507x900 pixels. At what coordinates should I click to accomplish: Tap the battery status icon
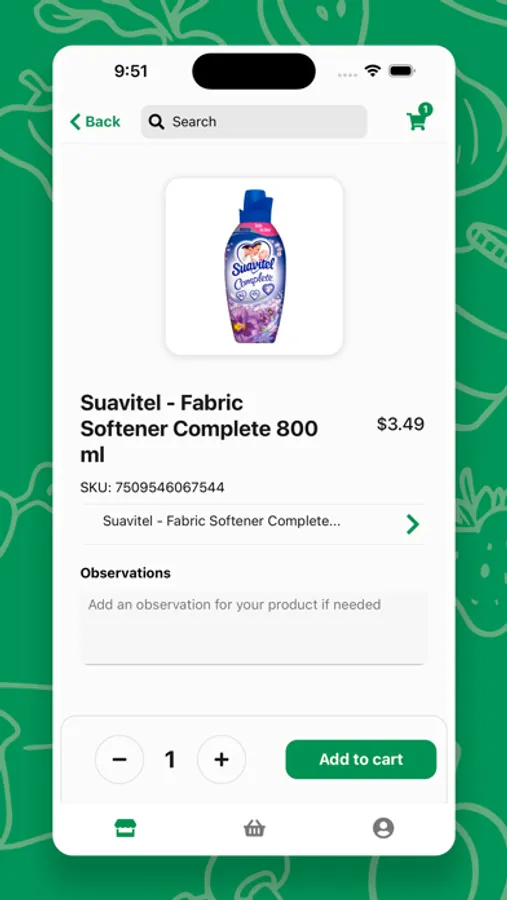[402, 71]
